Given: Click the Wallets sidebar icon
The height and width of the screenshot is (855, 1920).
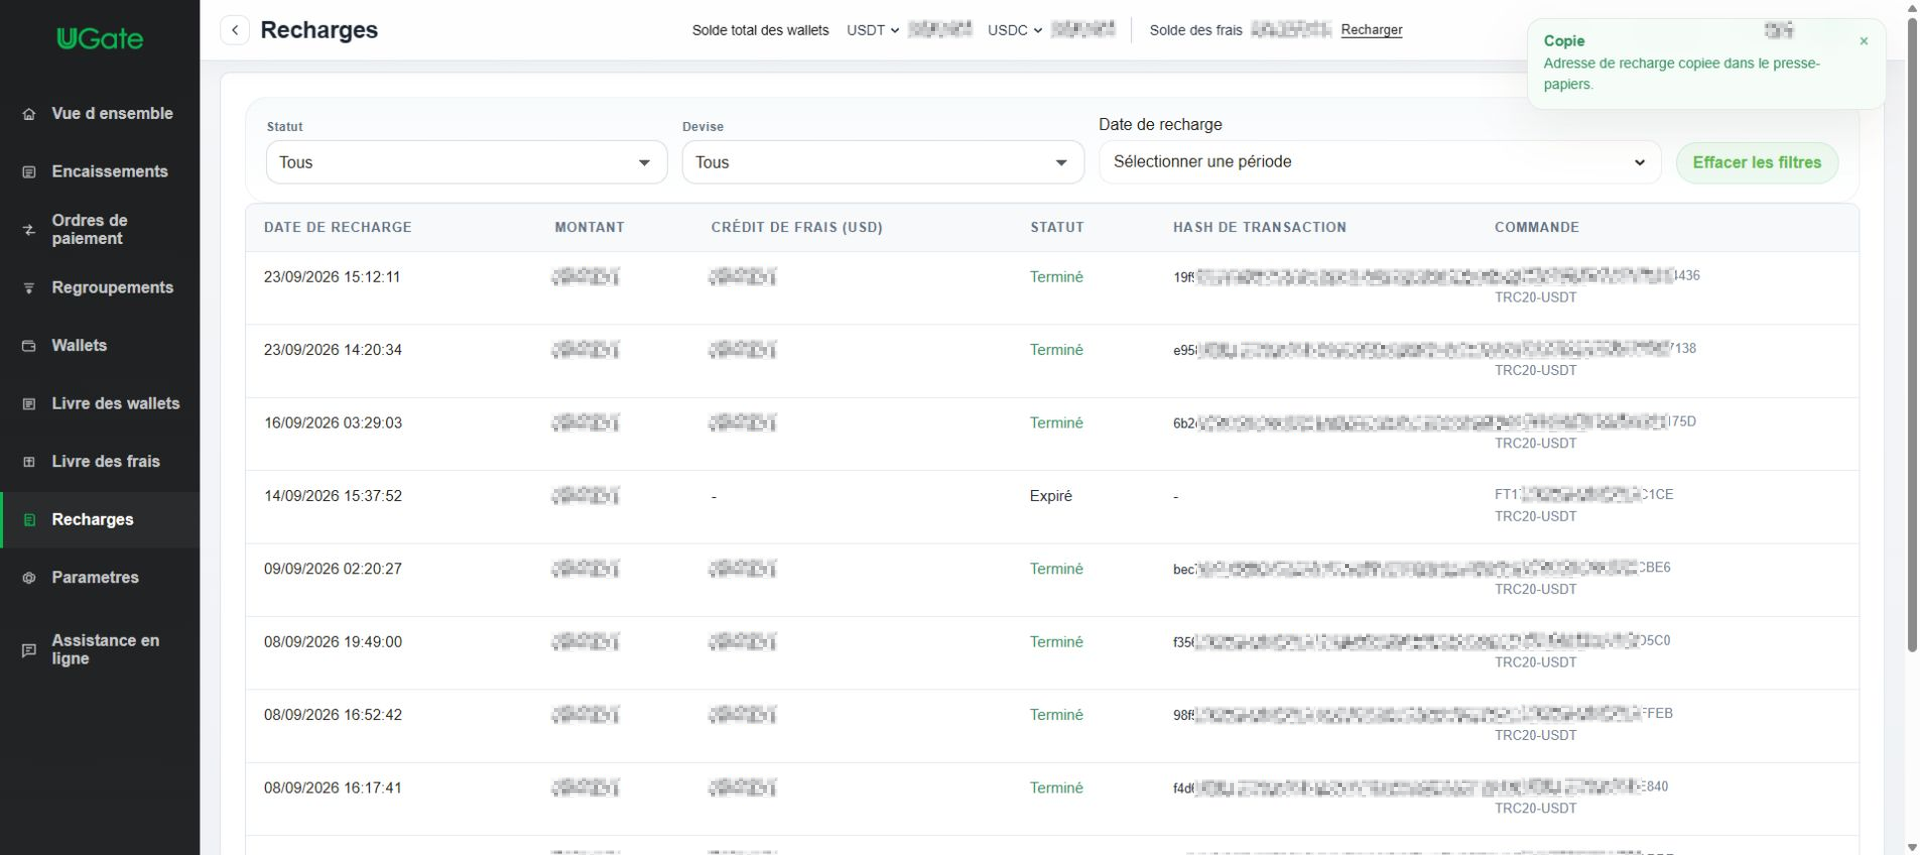Looking at the screenshot, I should [29, 346].
